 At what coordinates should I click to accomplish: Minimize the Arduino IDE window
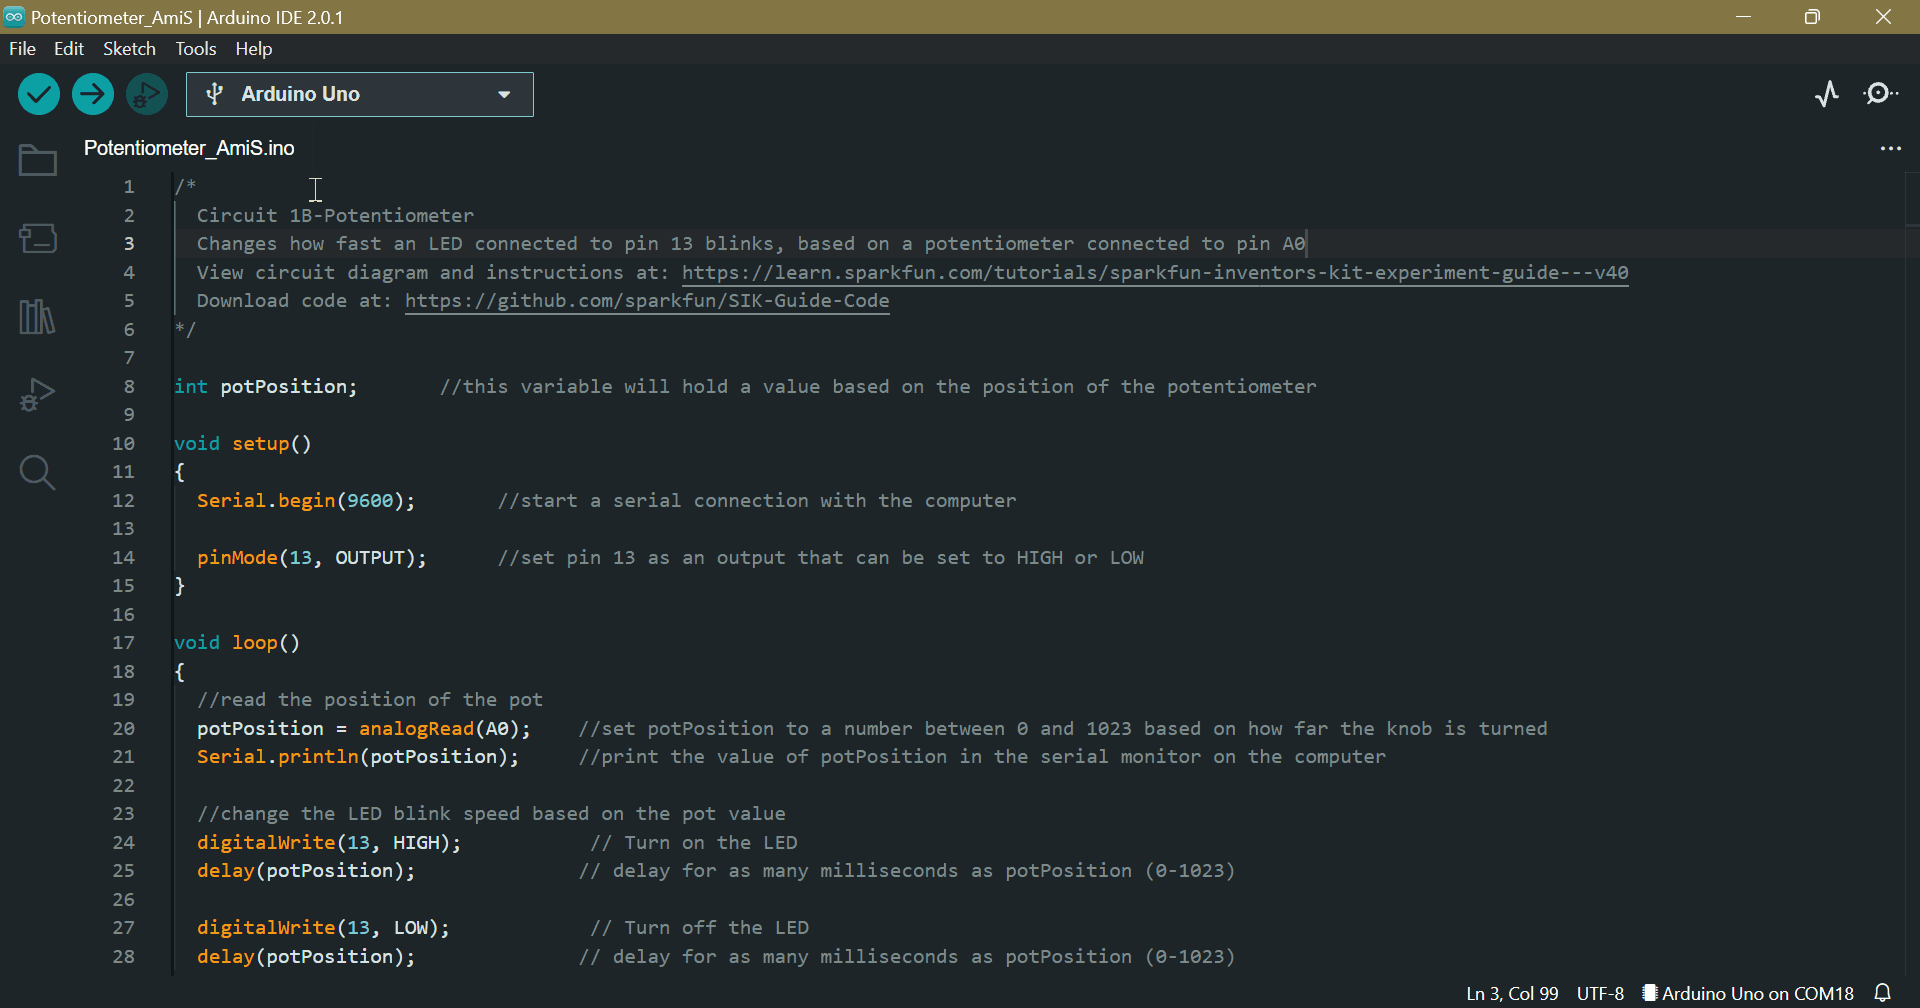[1743, 17]
